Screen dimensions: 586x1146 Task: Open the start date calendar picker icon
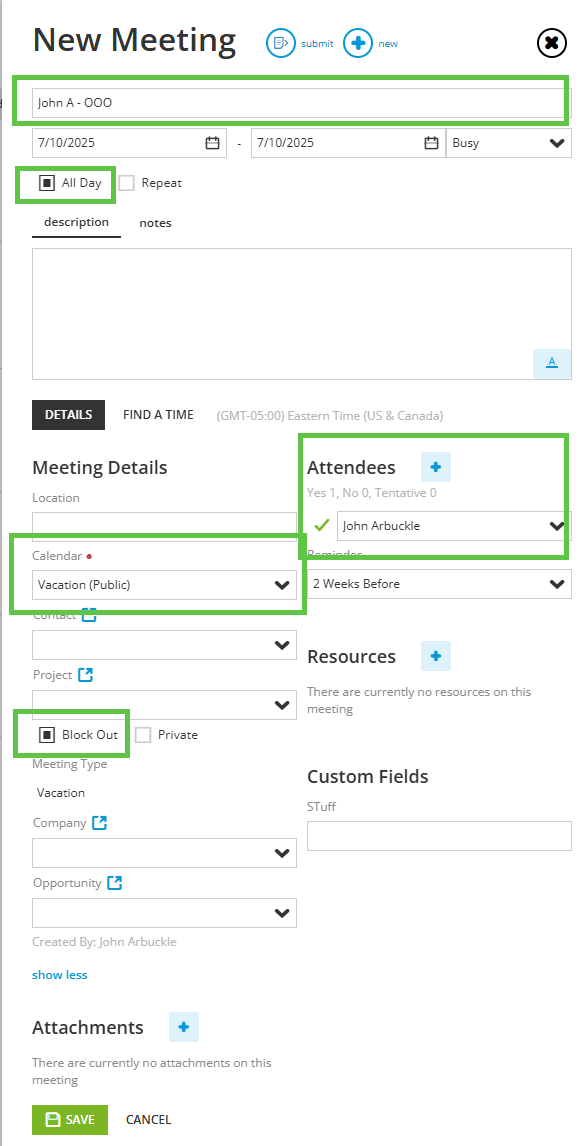tap(212, 143)
